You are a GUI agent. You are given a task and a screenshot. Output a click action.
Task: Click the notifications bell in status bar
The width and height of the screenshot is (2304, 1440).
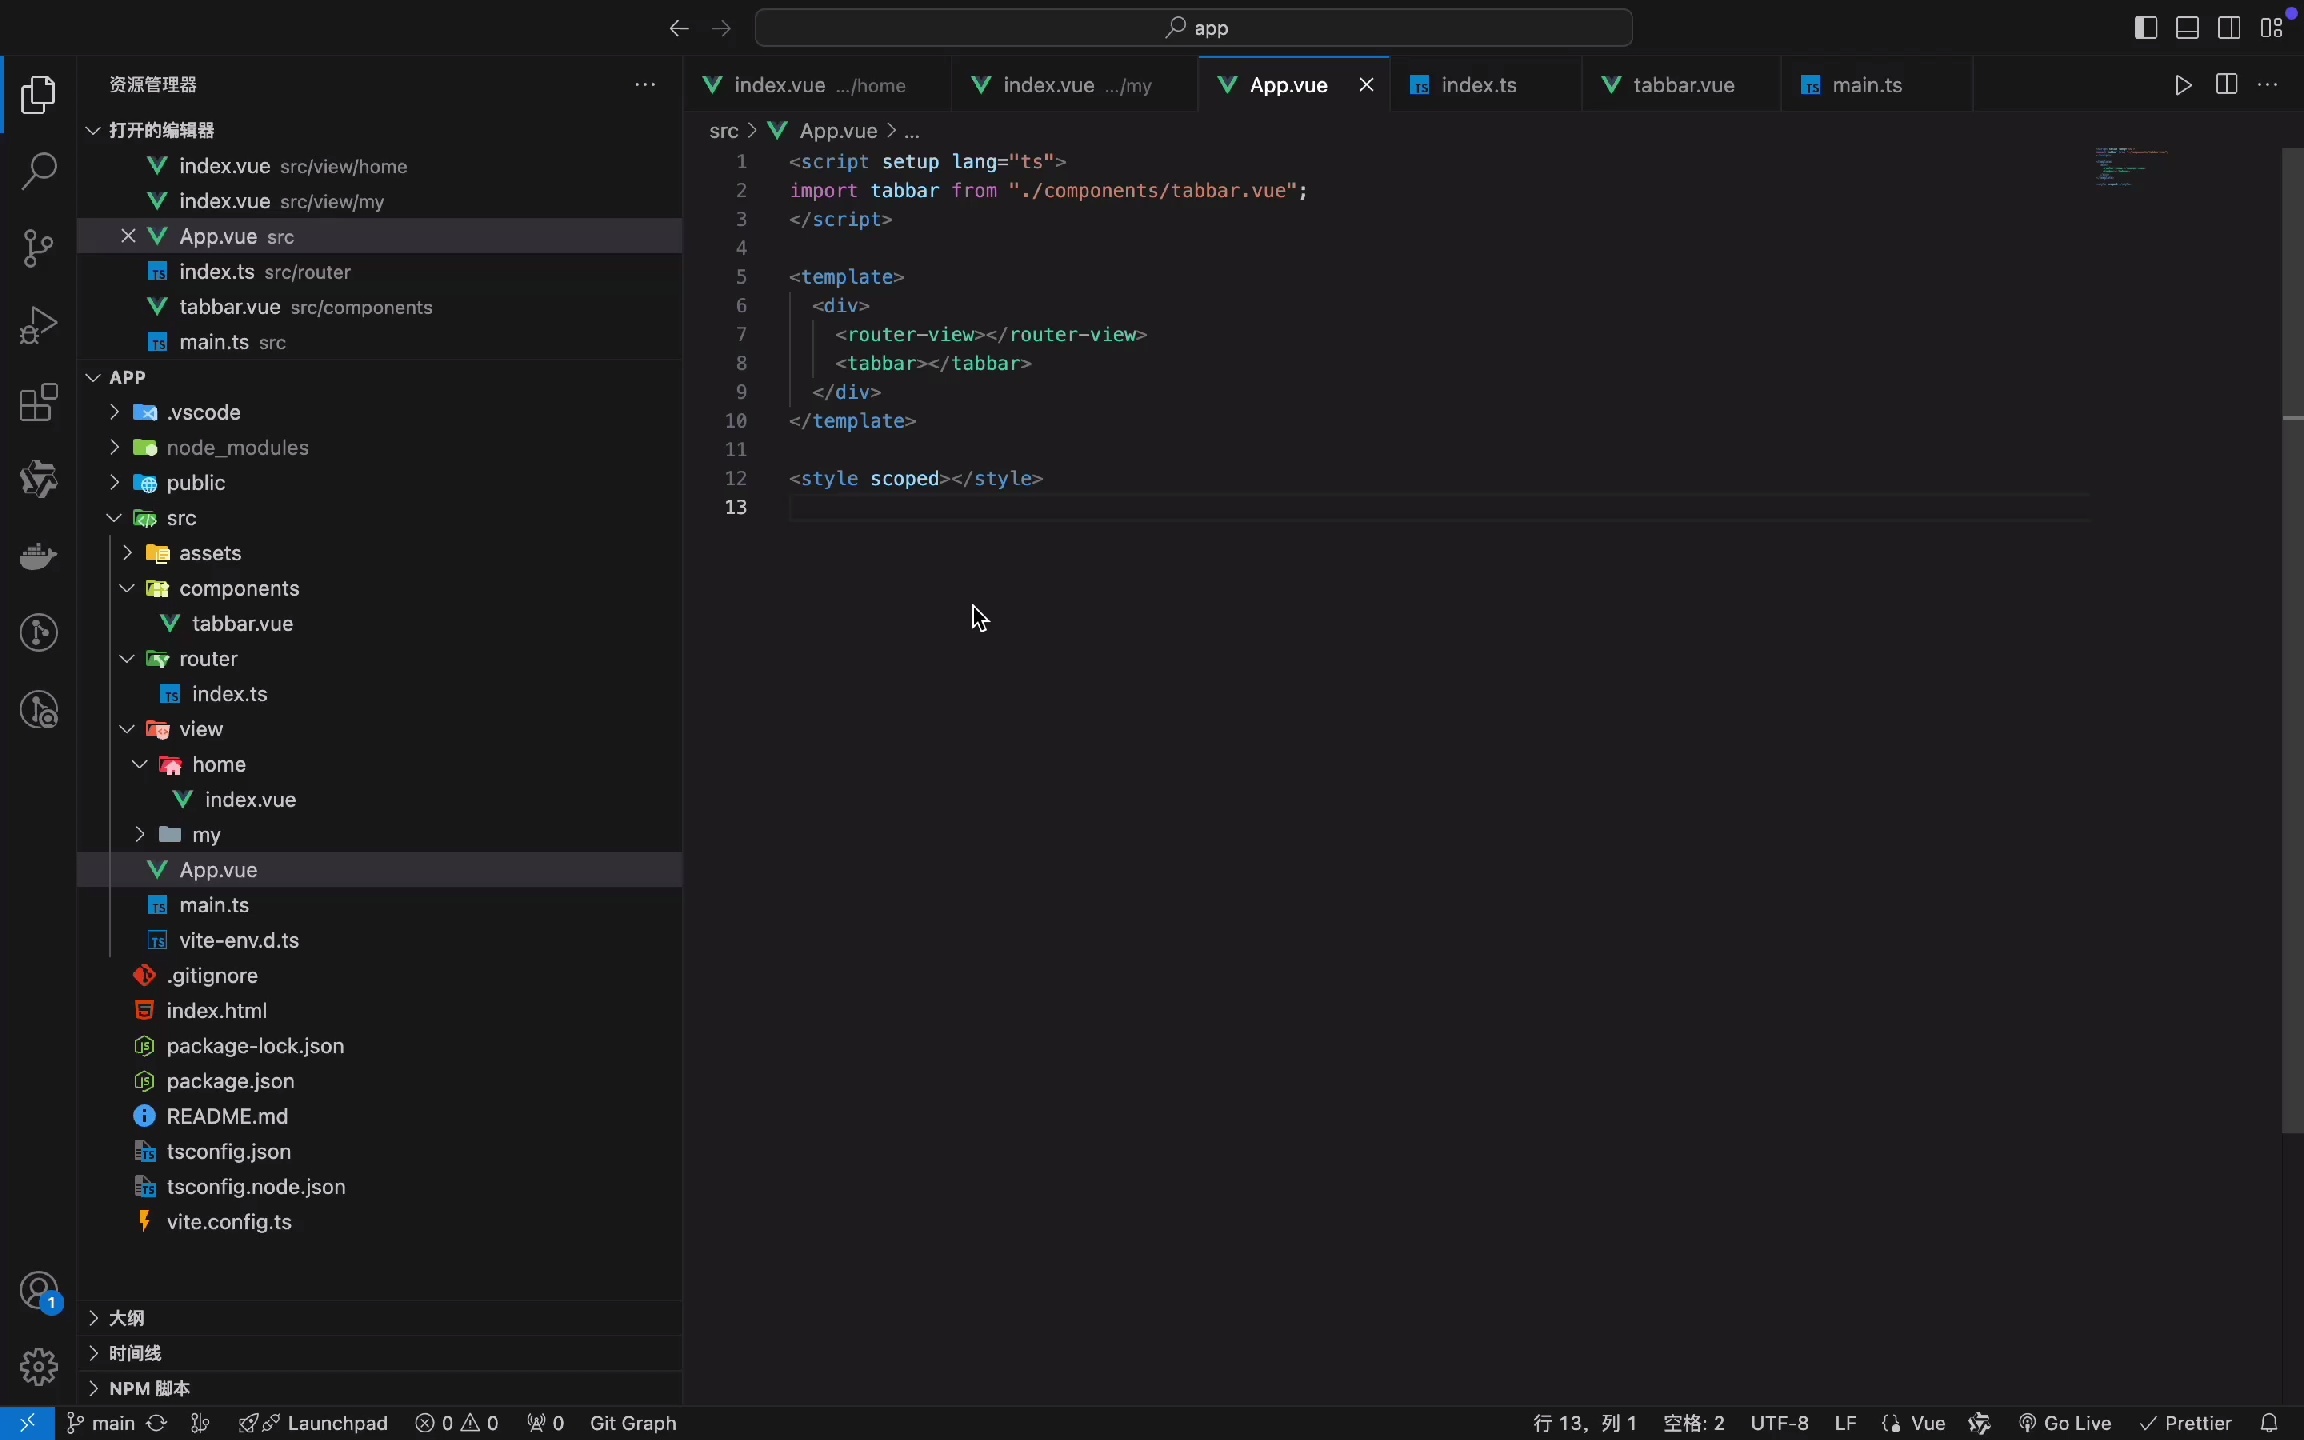[2268, 1422]
